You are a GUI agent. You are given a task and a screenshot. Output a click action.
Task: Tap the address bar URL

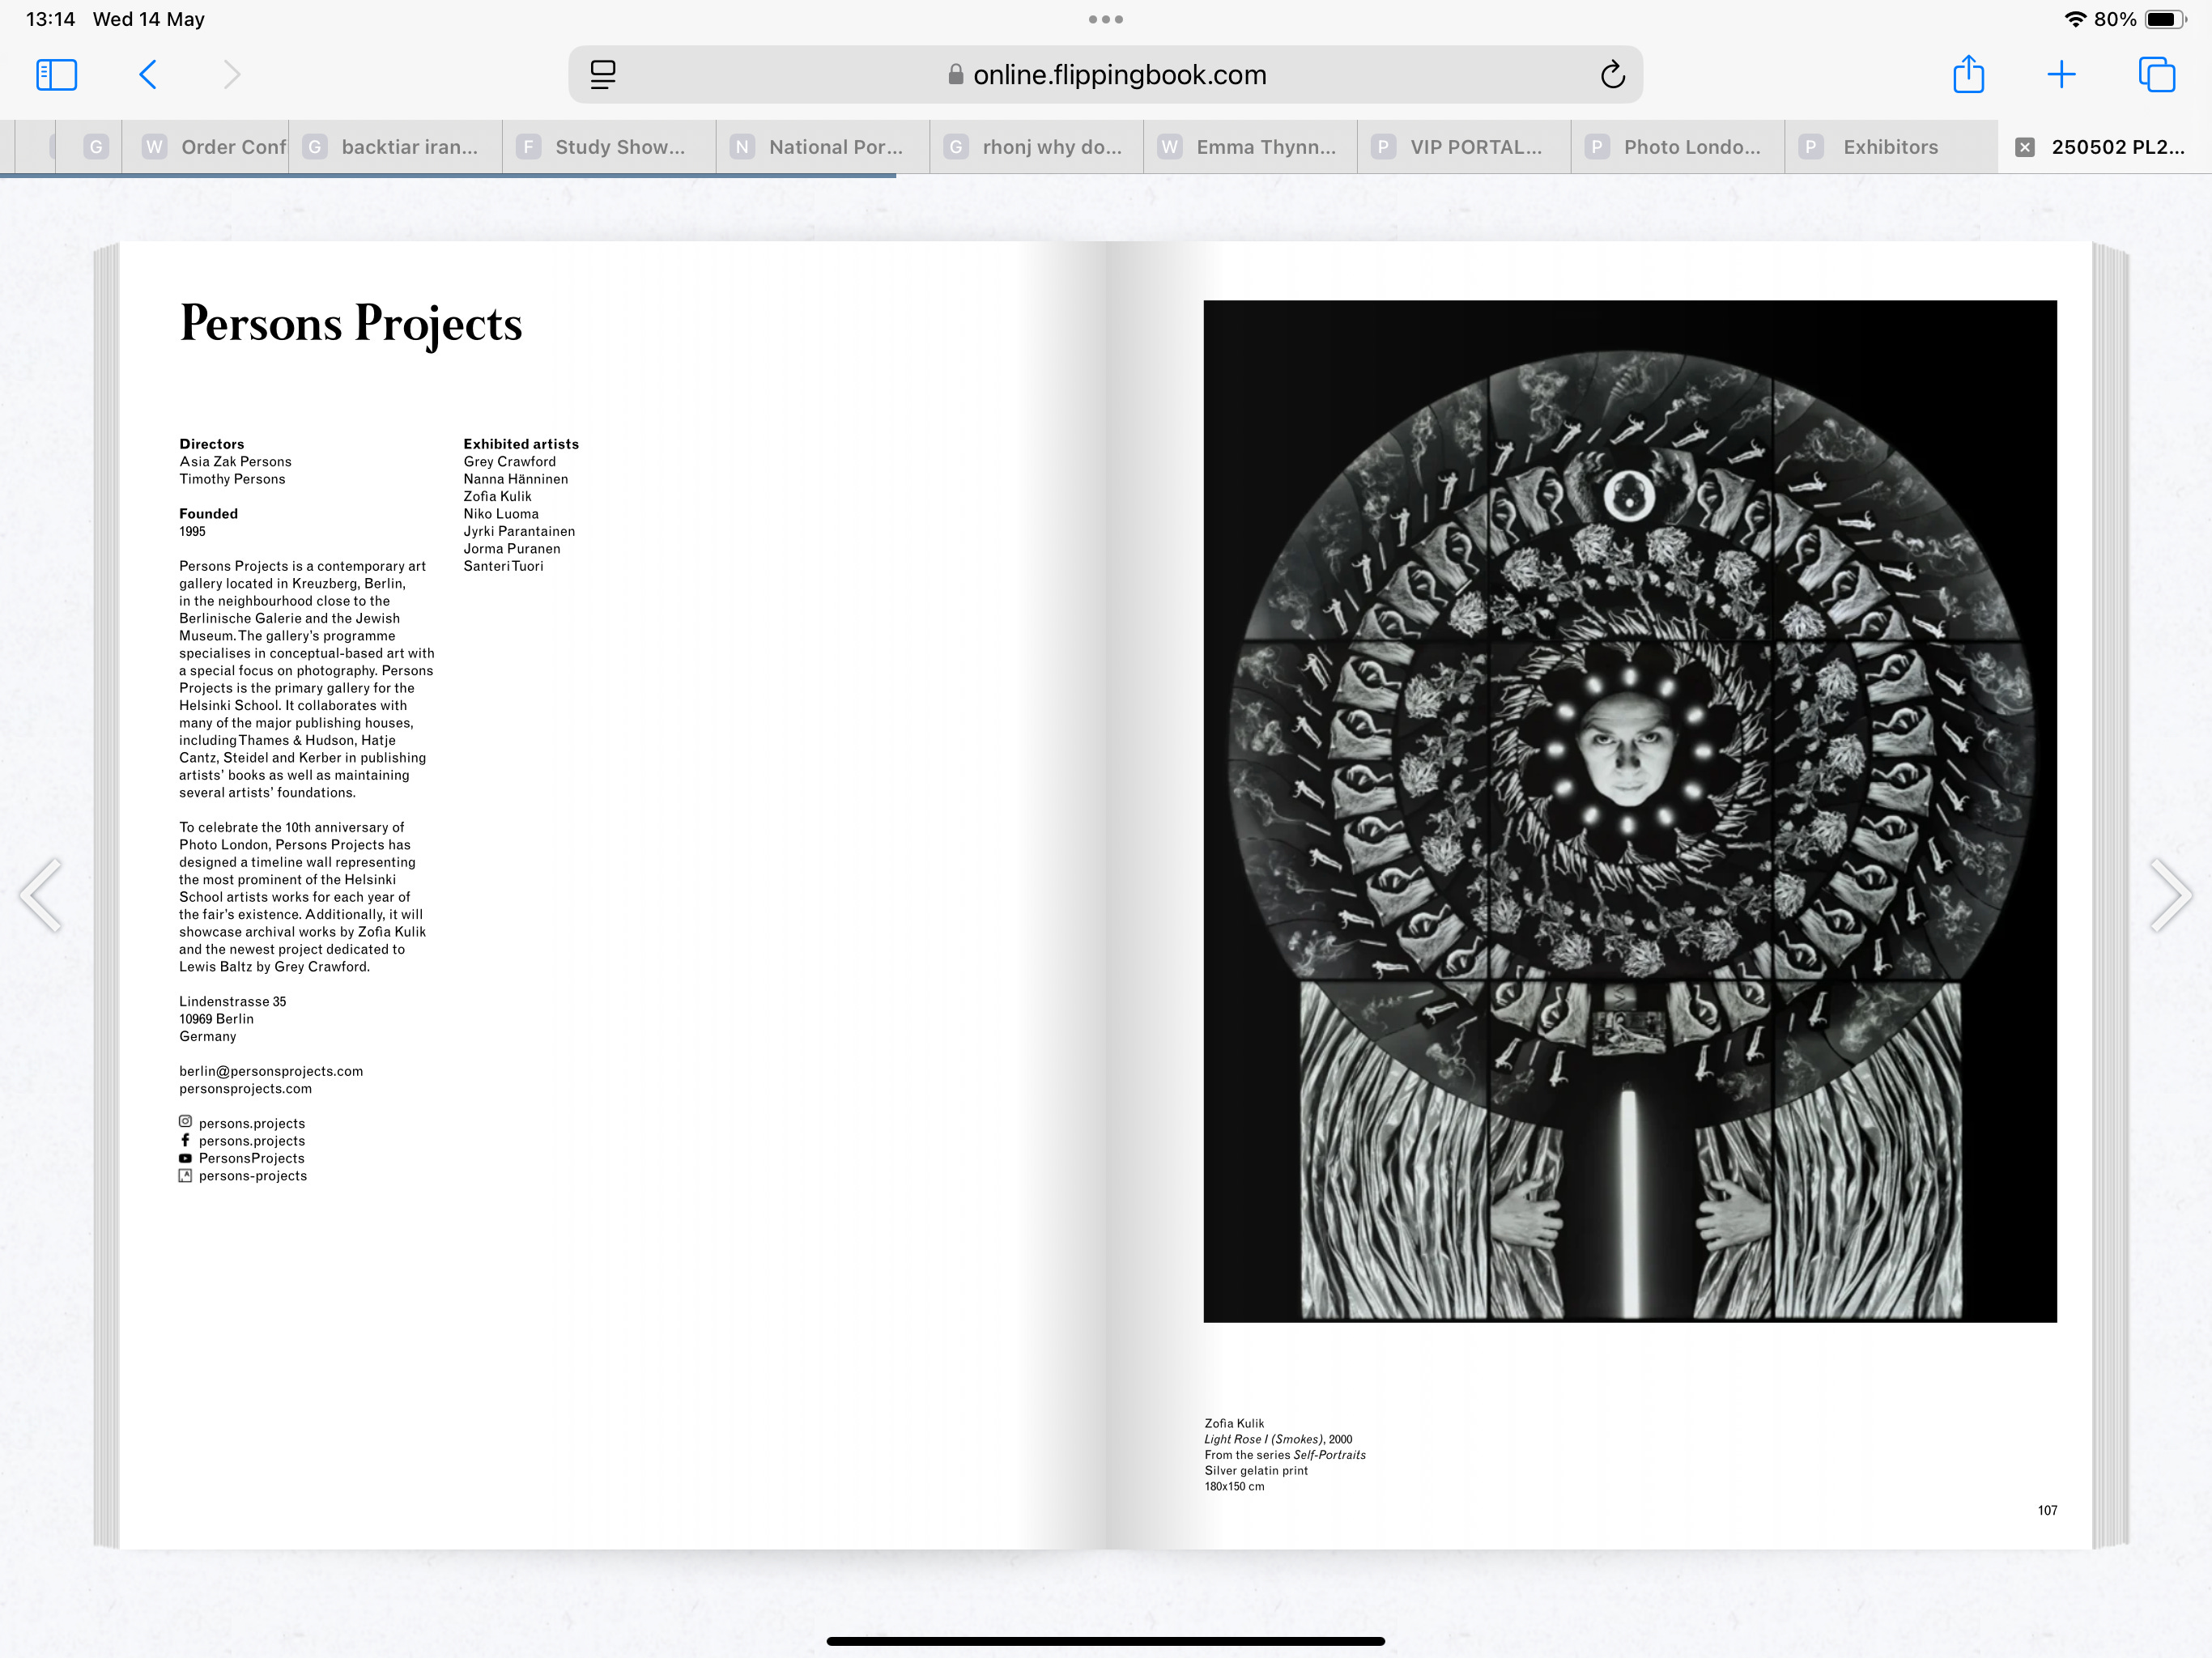1119,75
